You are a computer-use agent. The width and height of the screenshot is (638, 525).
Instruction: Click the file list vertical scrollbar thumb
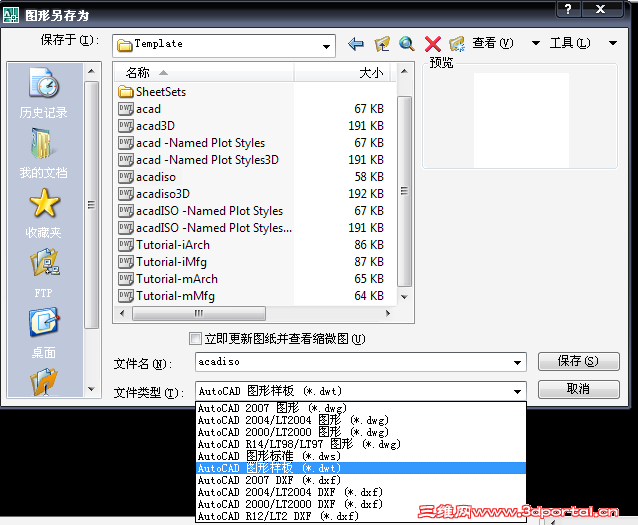404,191
